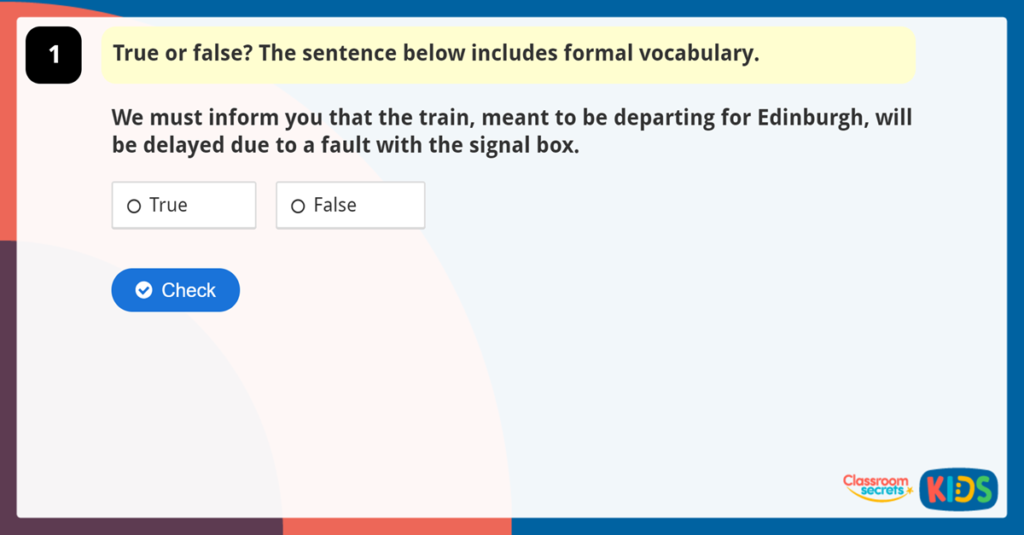Click the yellow question prompt box
Screen dimensions: 1024x535
(508, 54)
